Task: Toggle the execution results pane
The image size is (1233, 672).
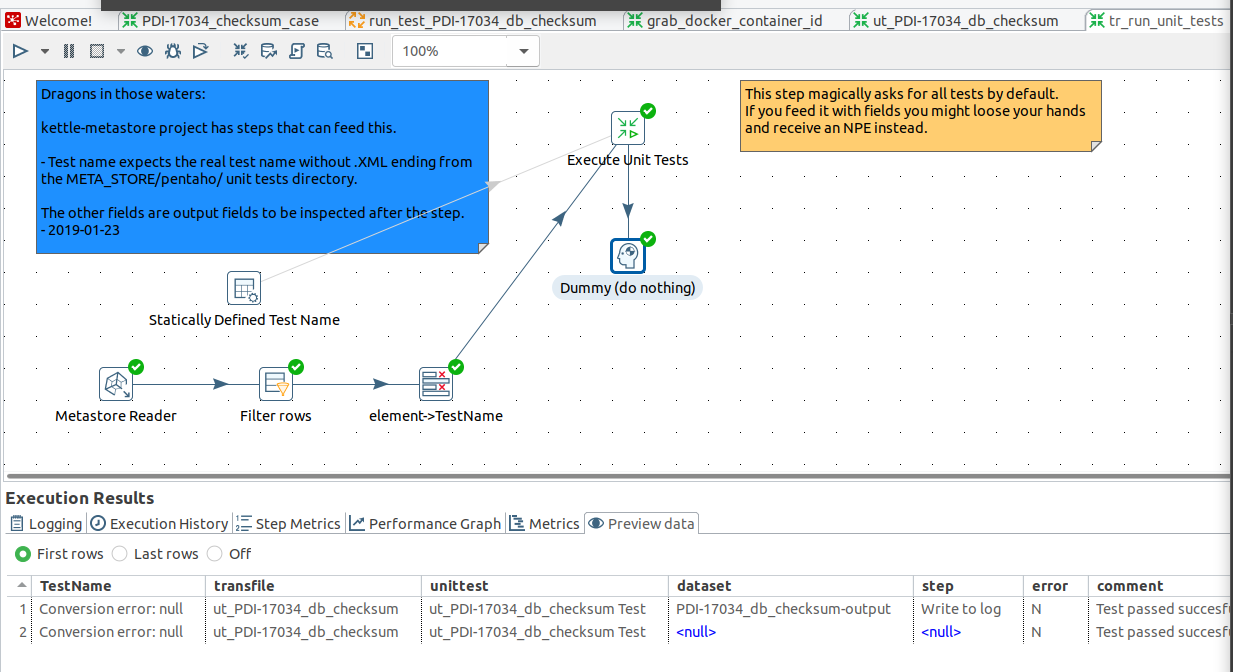Action: 365,51
